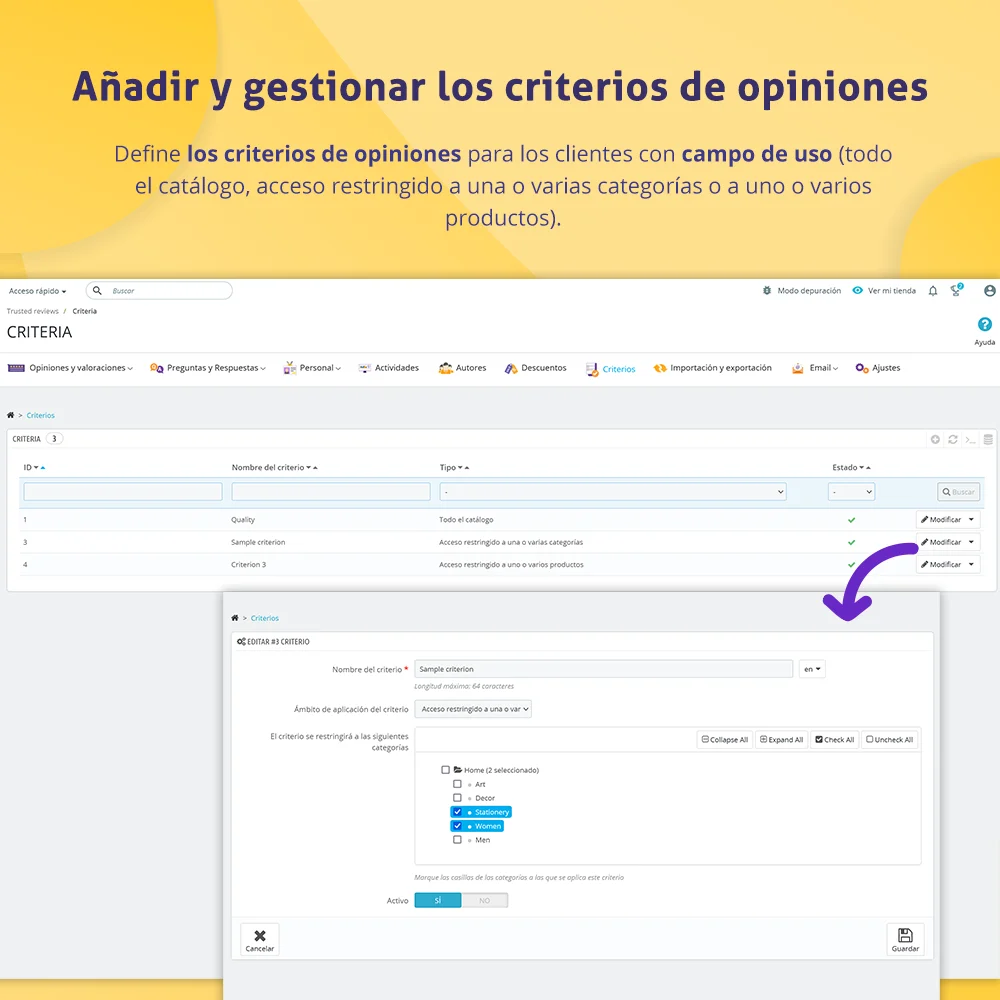
Task: Open Personal menu
Action: point(312,368)
